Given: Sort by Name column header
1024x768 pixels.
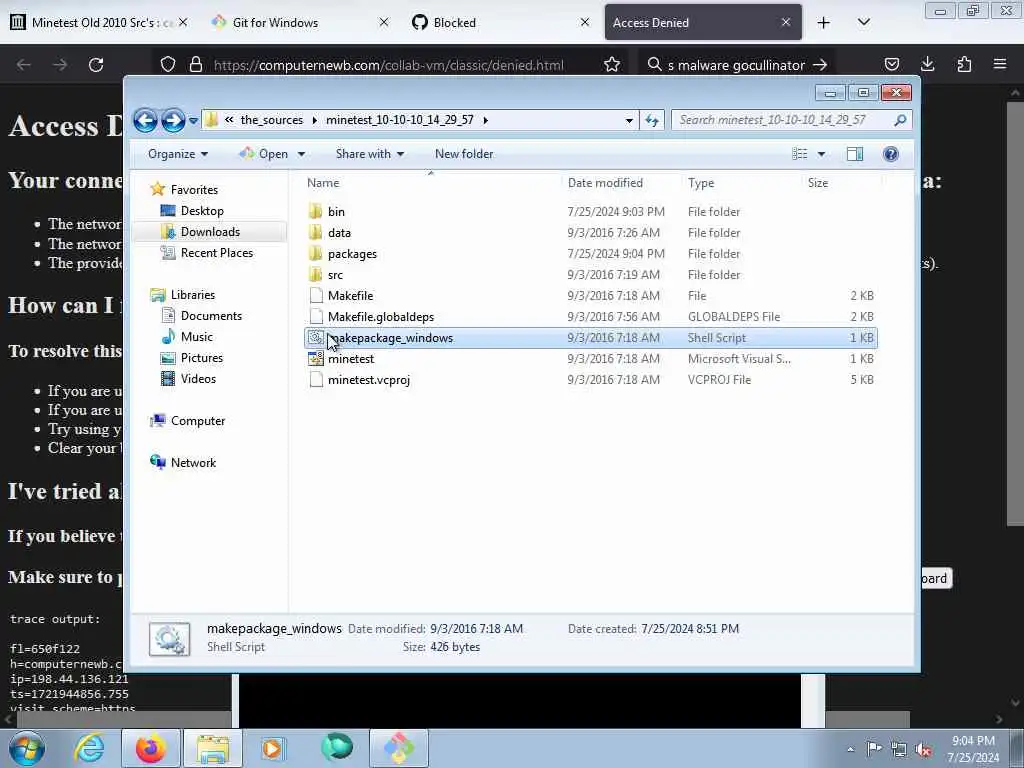Looking at the screenshot, I should [x=323, y=183].
